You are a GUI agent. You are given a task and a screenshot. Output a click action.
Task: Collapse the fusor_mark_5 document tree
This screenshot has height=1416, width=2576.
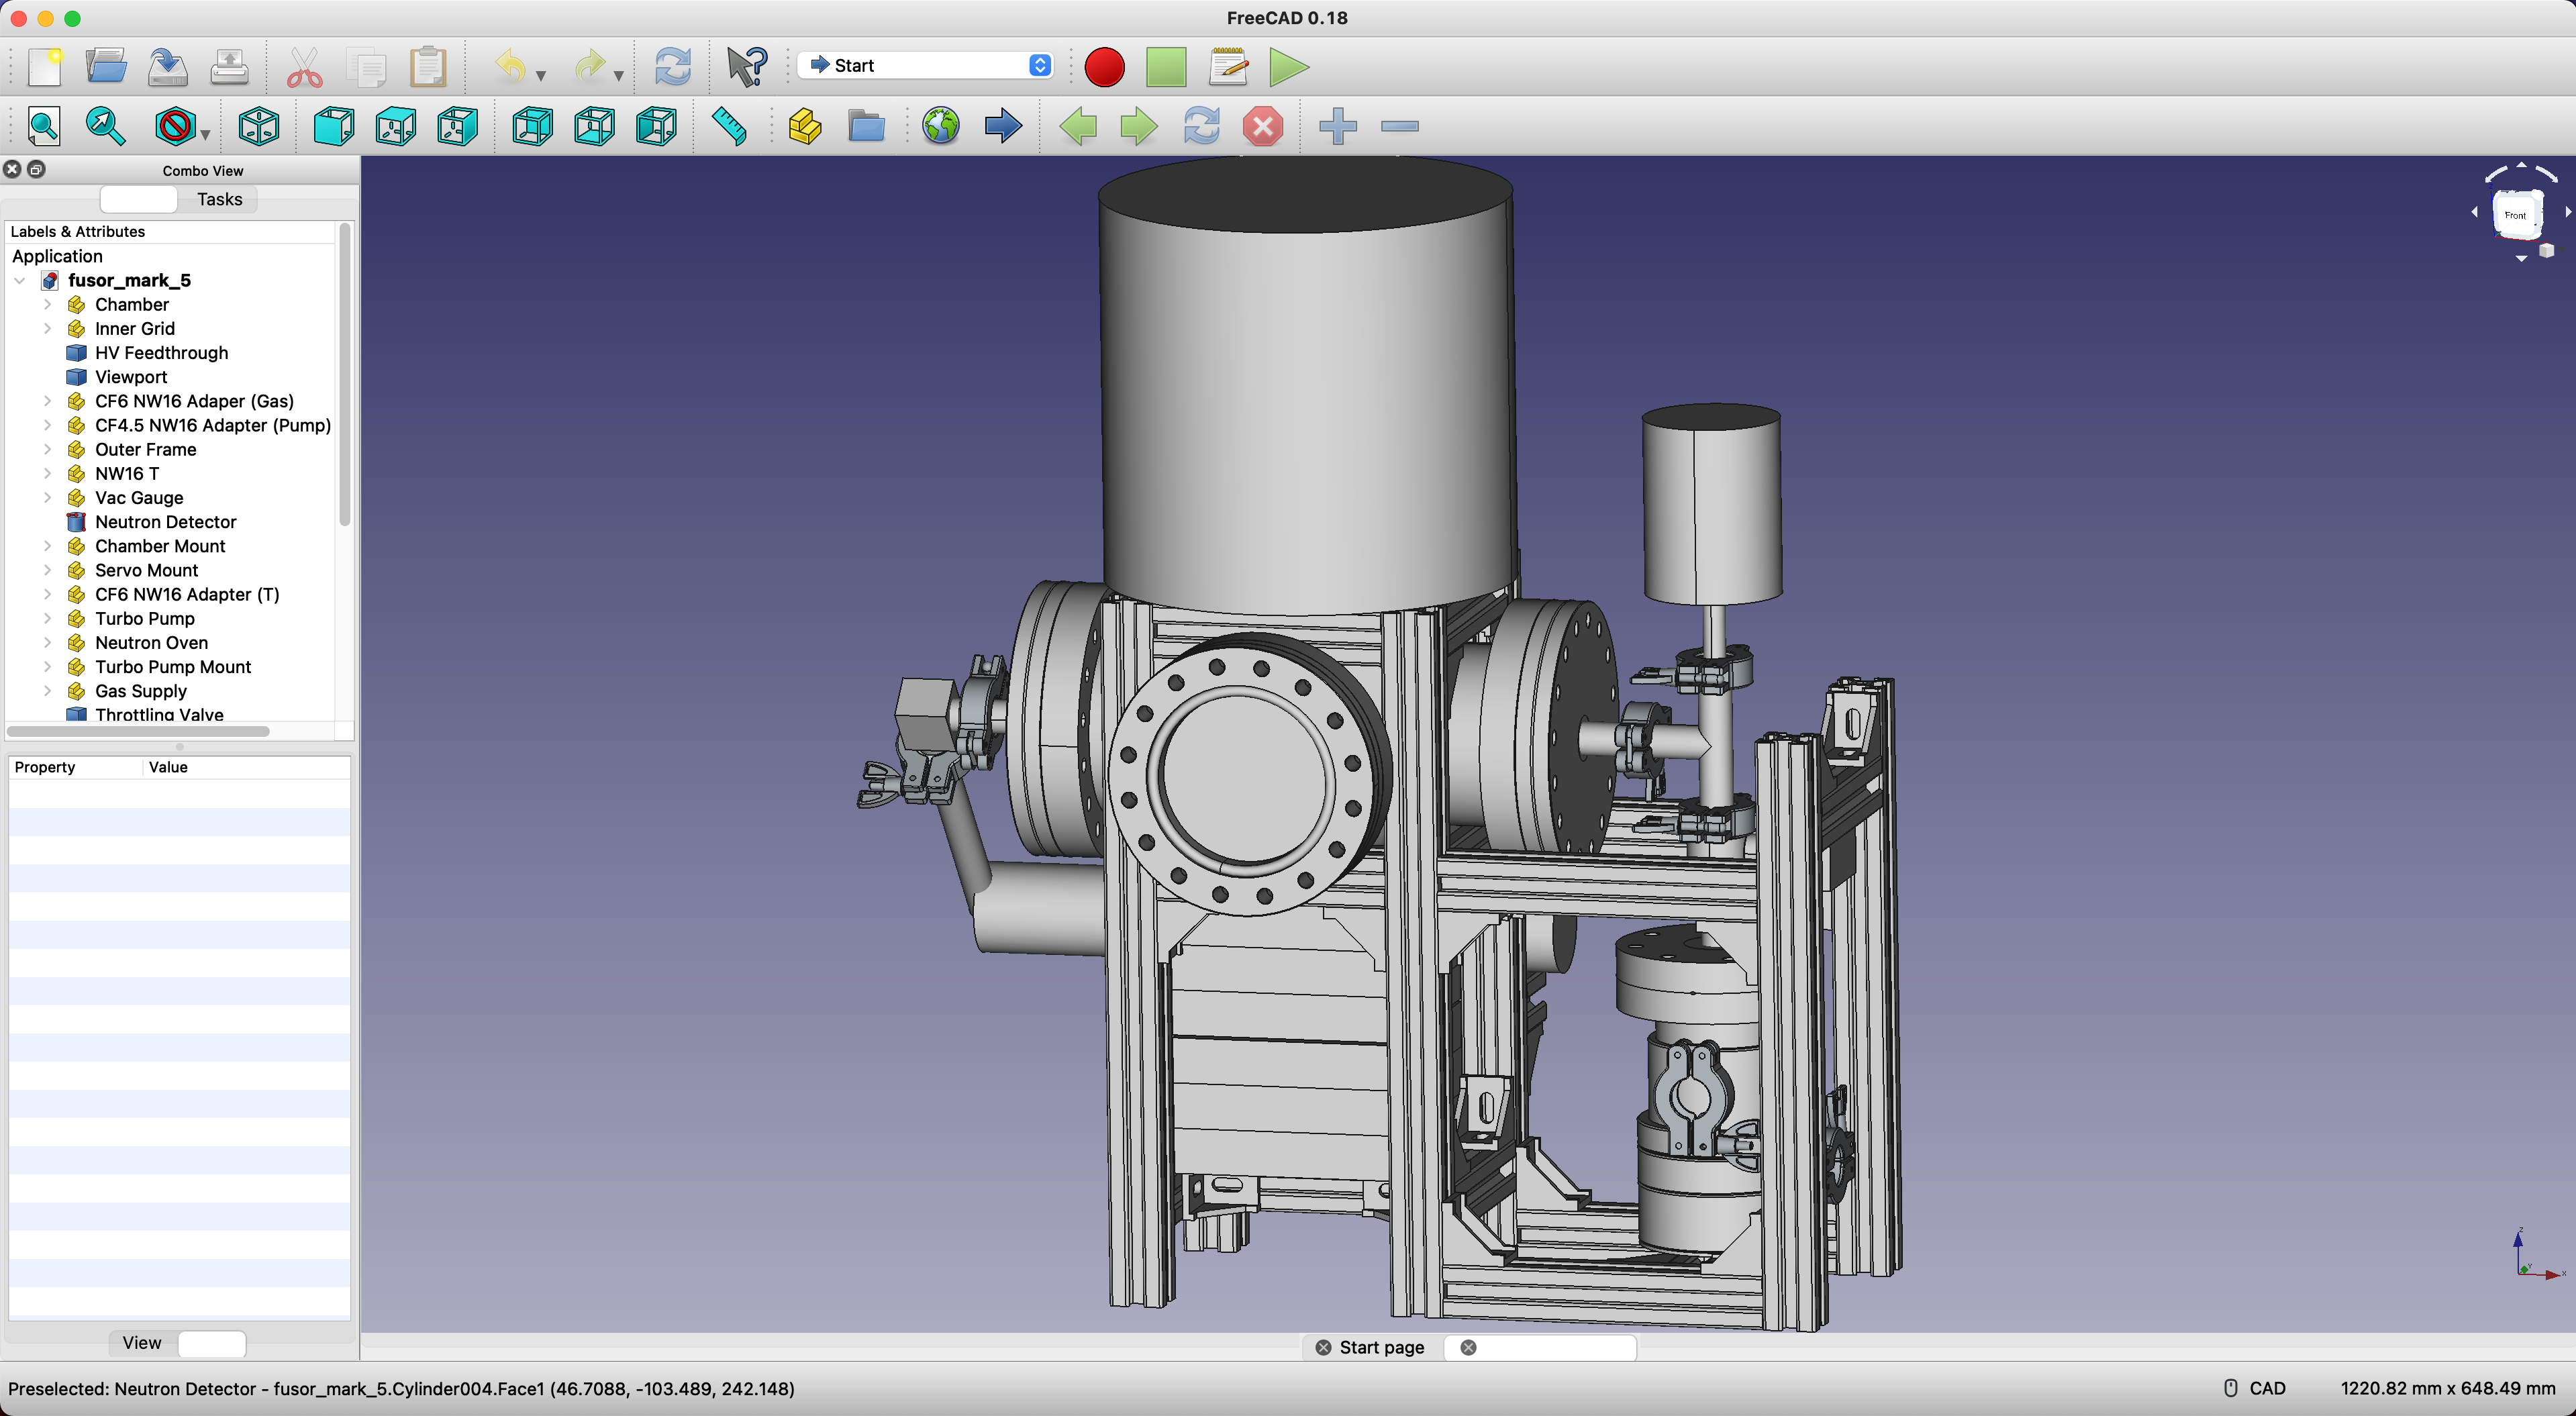(20, 281)
